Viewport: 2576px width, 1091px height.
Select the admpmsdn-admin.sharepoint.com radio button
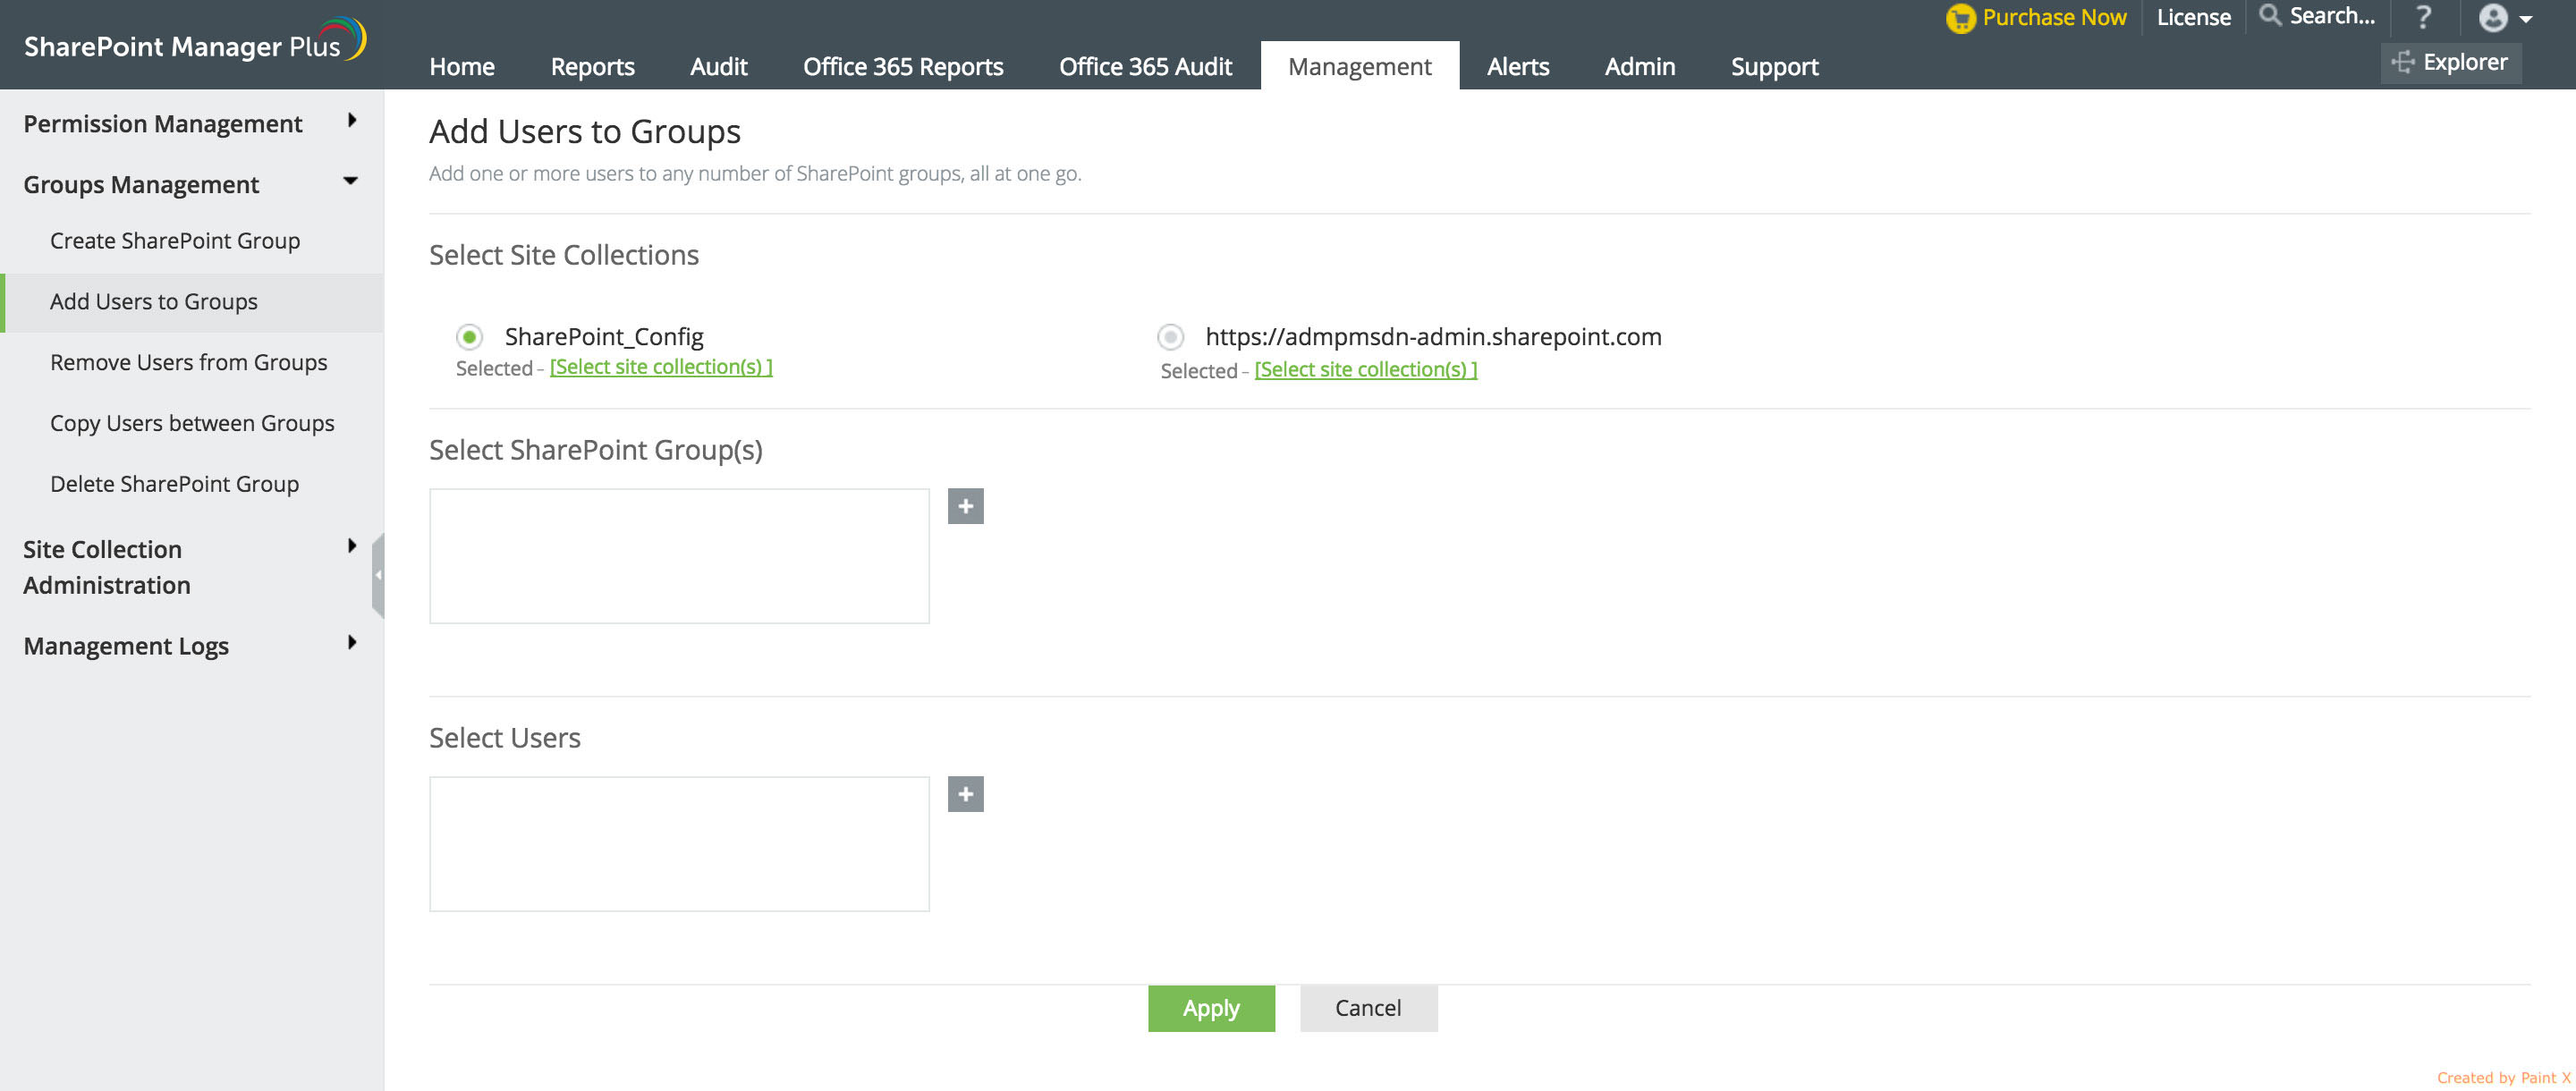coord(1170,337)
